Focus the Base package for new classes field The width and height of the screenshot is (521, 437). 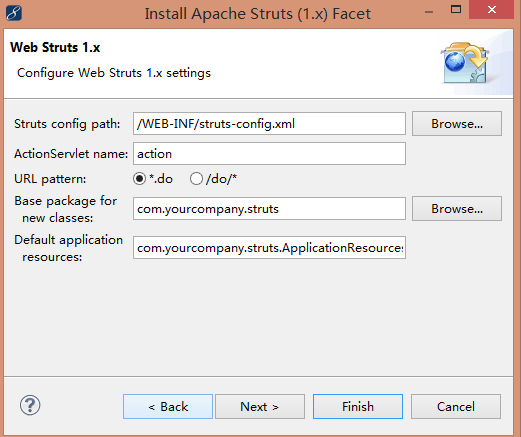pos(269,209)
